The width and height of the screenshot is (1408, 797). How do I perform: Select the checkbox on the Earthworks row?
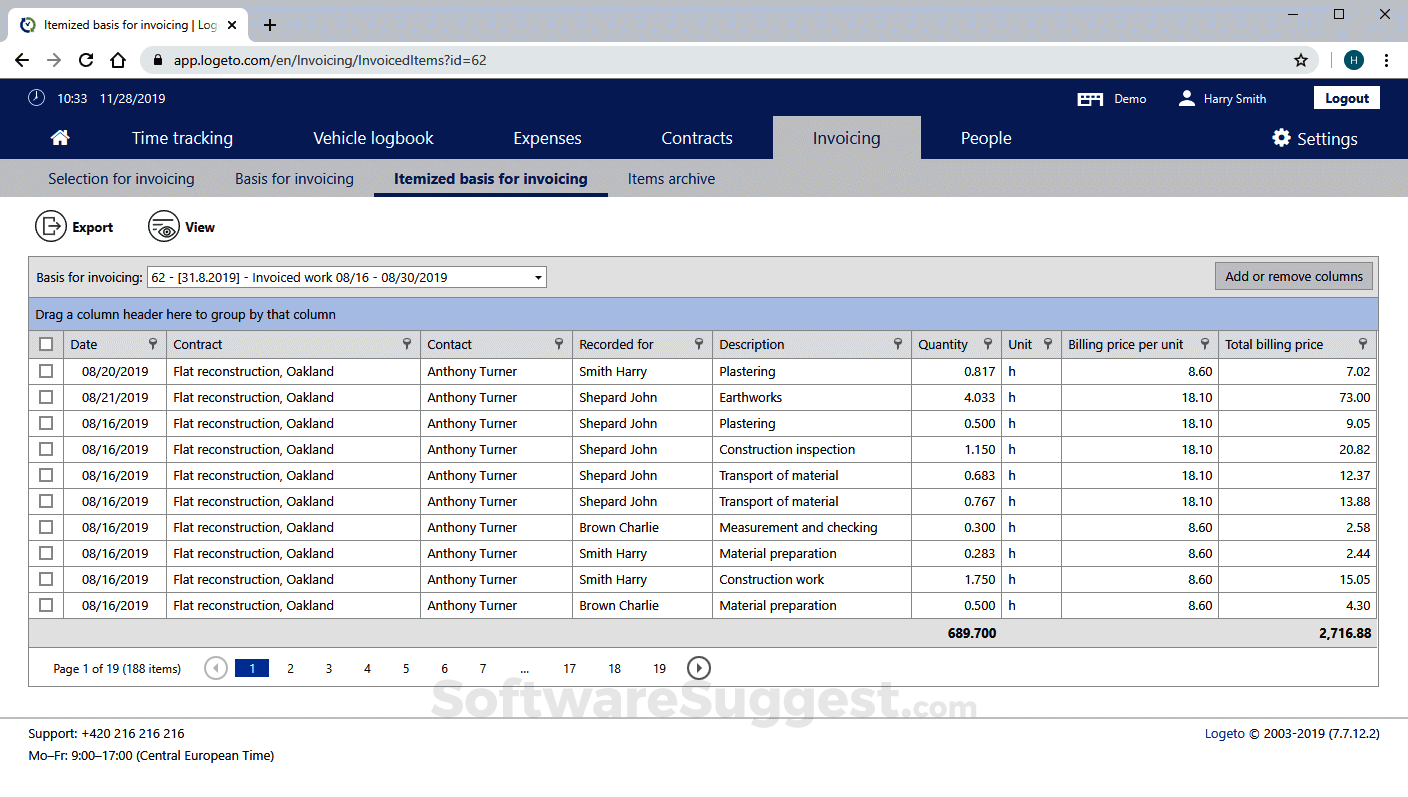coord(45,397)
